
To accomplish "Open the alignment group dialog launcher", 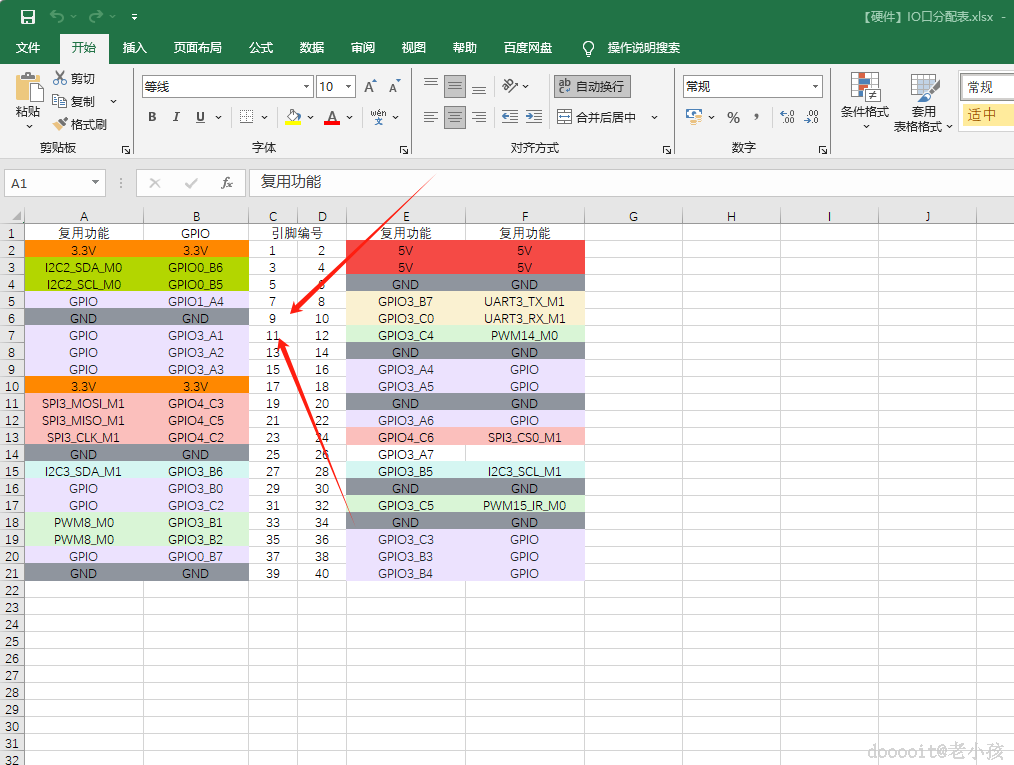I will click(667, 150).
